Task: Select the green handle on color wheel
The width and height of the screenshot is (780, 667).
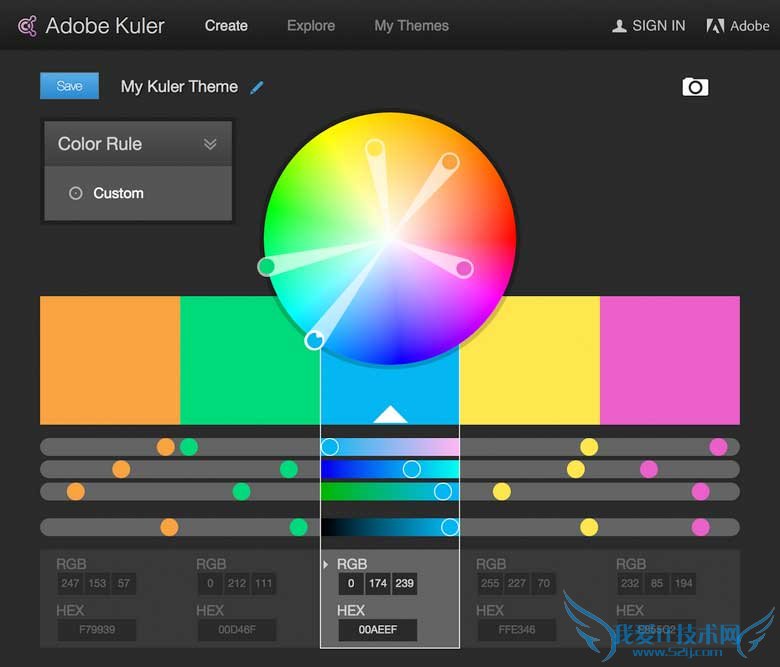Action: pos(267,267)
